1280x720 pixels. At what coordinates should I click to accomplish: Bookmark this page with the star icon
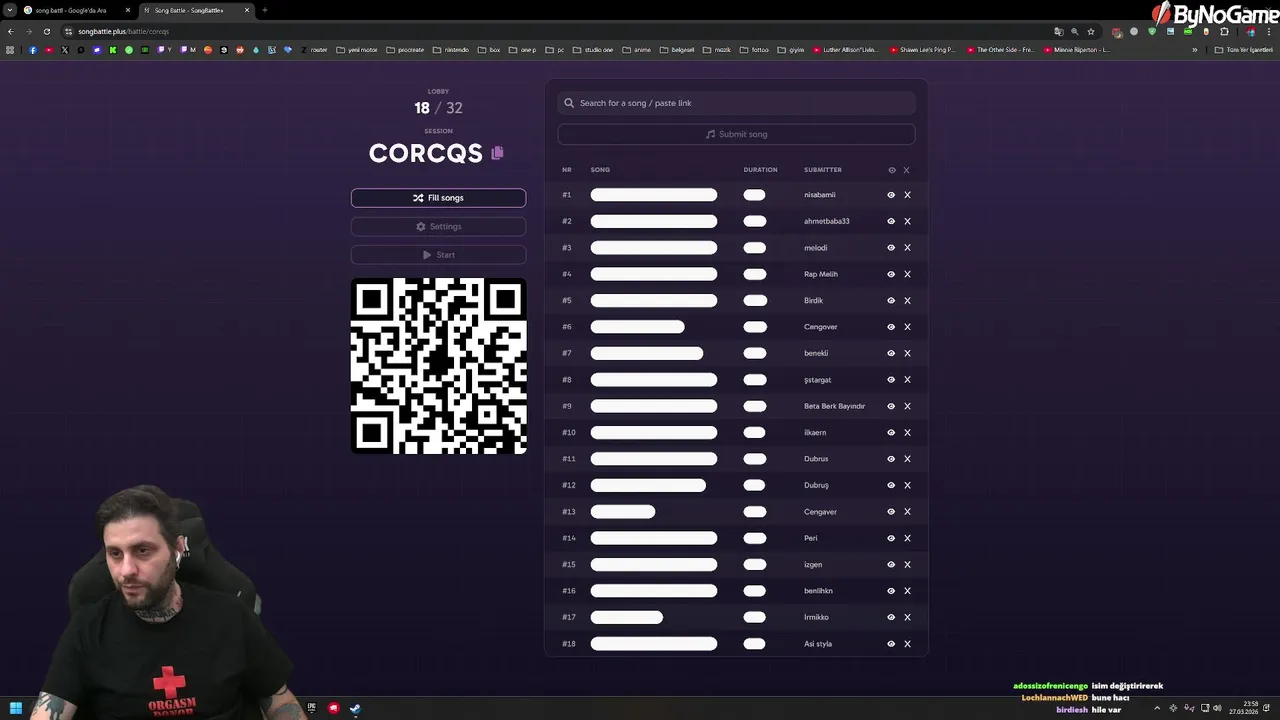(1091, 31)
